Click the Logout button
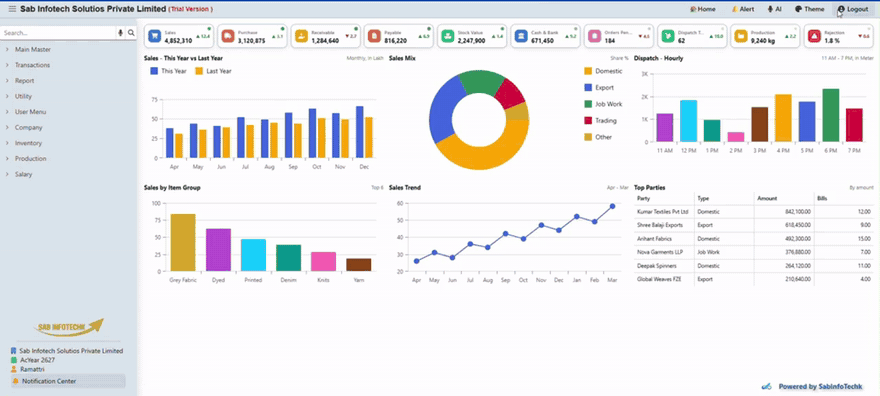The height and width of the screenshot is (396, 880). pos(853,9)
